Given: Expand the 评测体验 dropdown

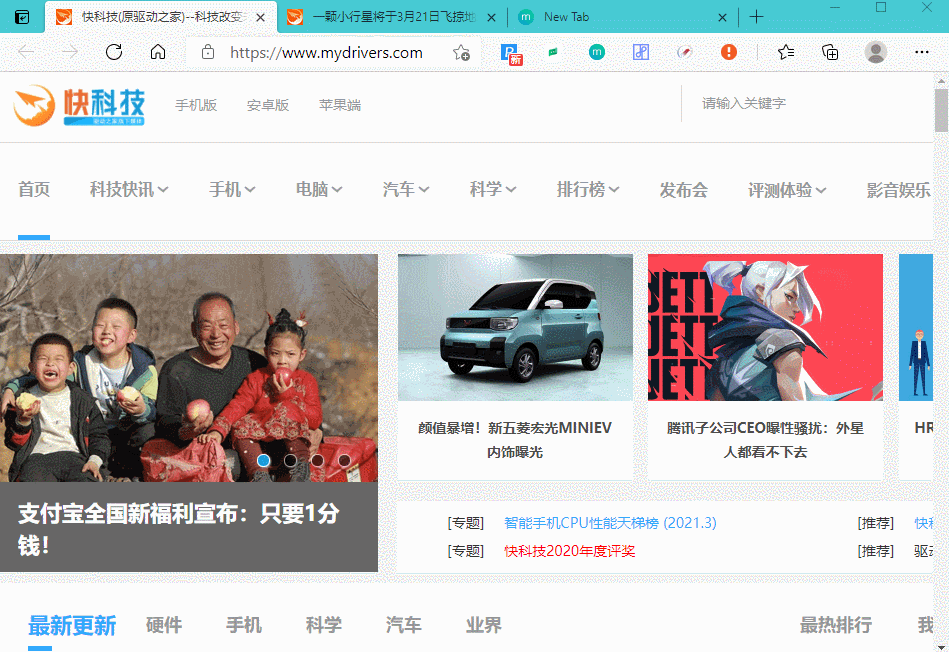Looking at the screenshot, I should click(x=787, y=189).
